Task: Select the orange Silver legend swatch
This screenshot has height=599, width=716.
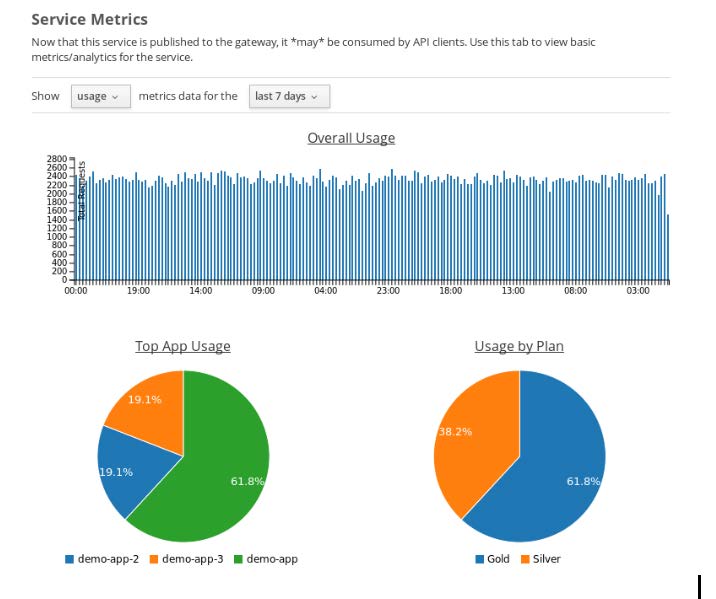Action: point(525,559)
